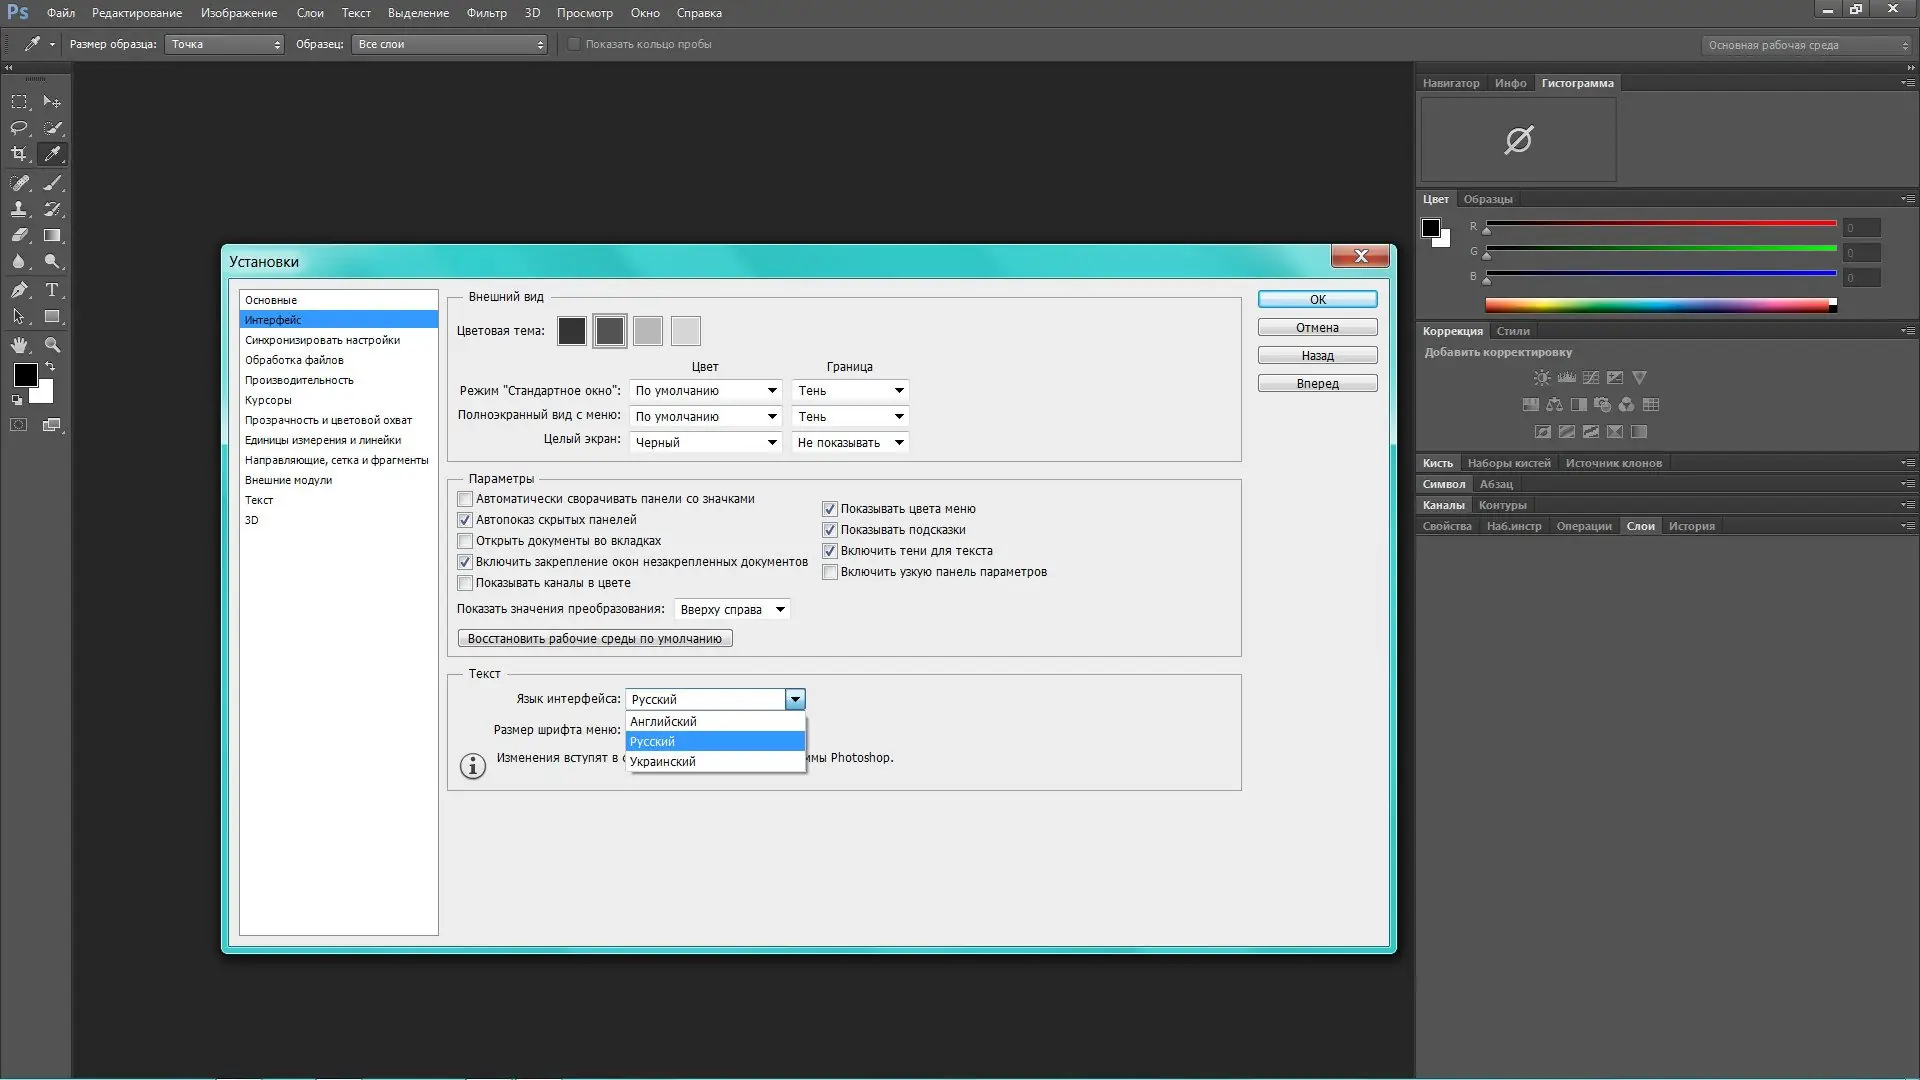Select 'Курсоры' in settings list
Image resolution: width=1920 pixels, height=1080 pixels.
[x=268, y=400]
